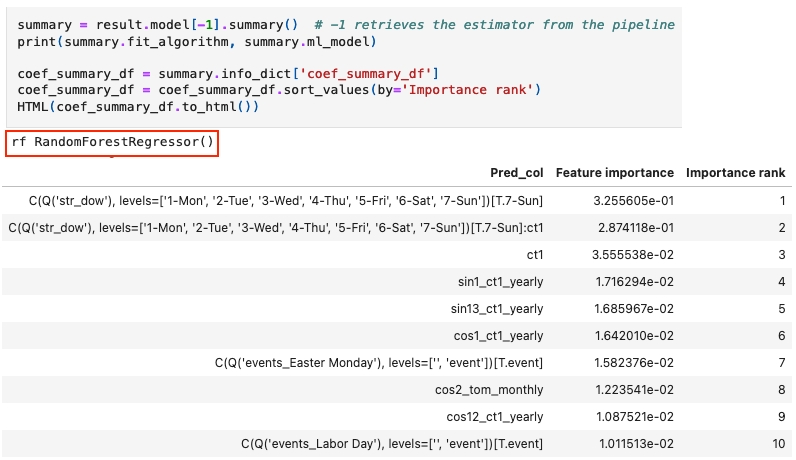This screenshot has height=460, width=796.
Task: Select the cos2_tom_monthly row label
Action: [494, 389]
